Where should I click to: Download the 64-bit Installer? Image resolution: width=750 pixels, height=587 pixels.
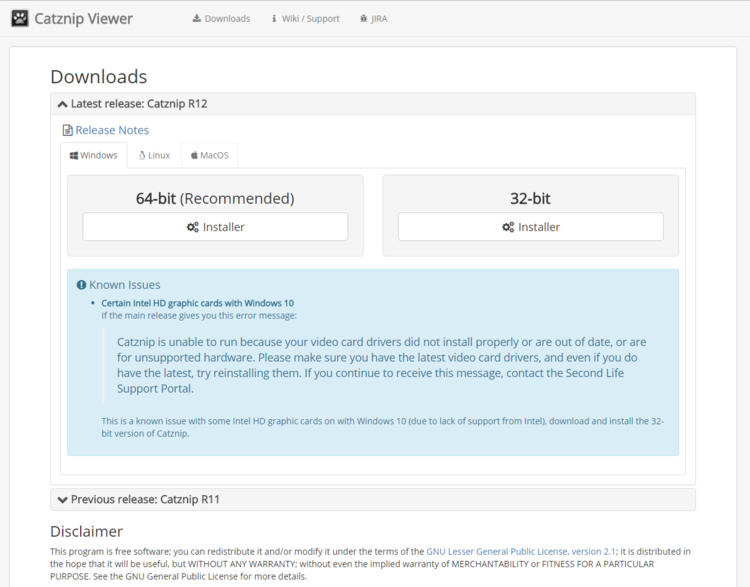click(215, 227)
